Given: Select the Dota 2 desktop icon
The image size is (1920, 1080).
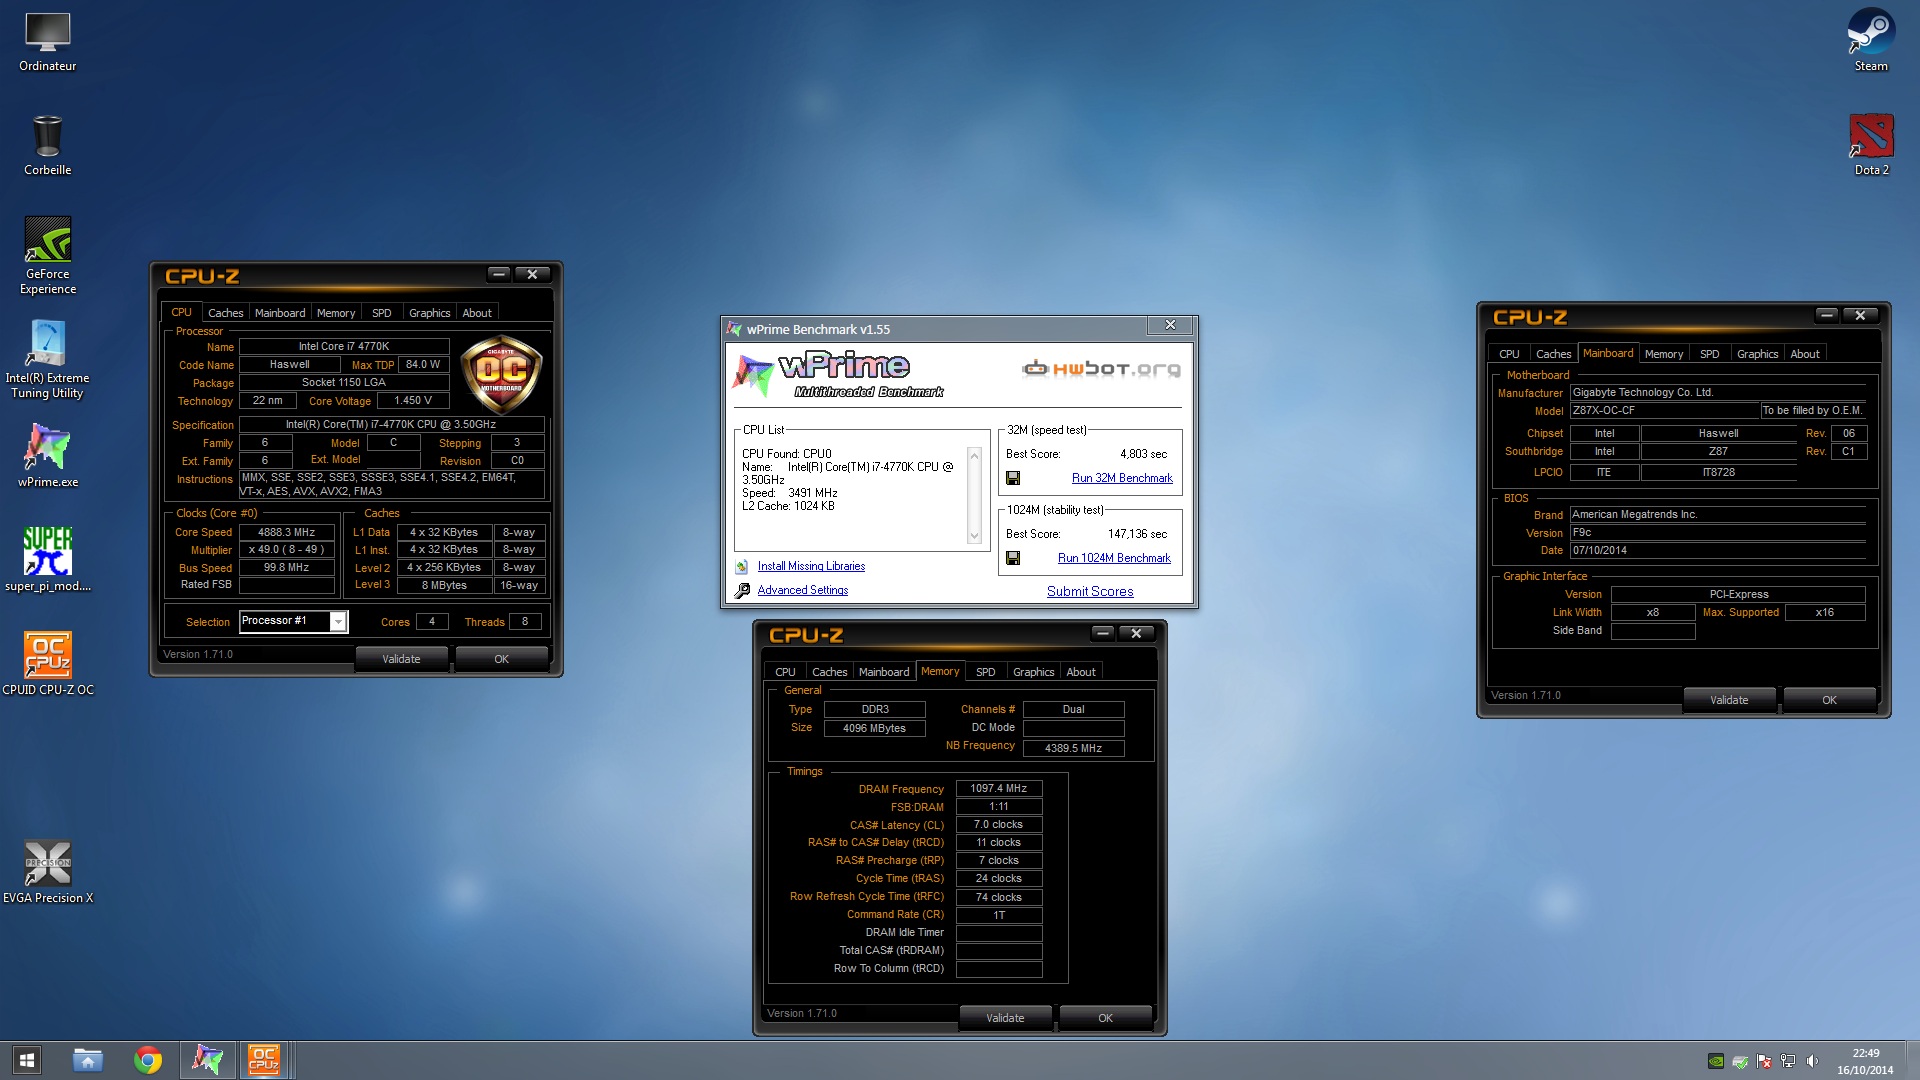Looking at the screenshot, I should point(1871,146).
